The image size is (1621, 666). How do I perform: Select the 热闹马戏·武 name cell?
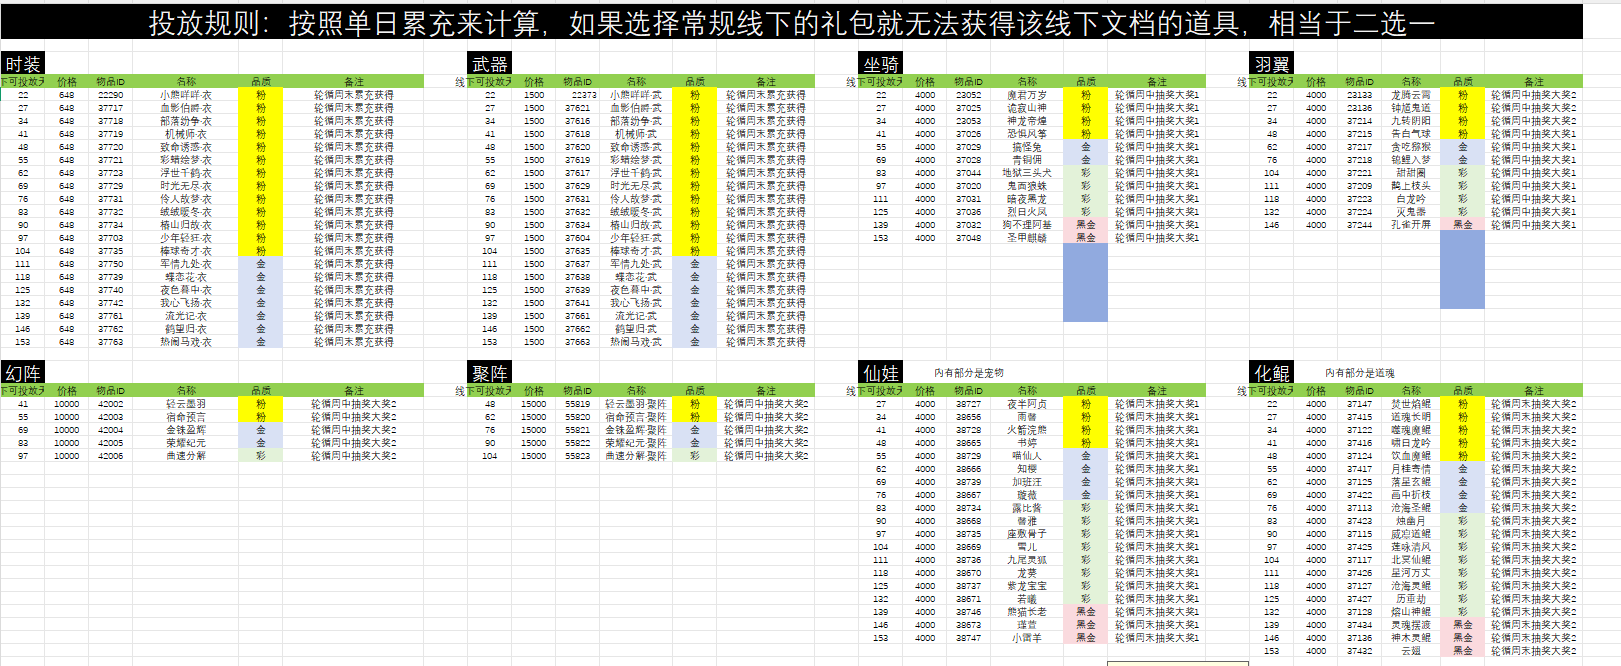[x=636, y=342]
